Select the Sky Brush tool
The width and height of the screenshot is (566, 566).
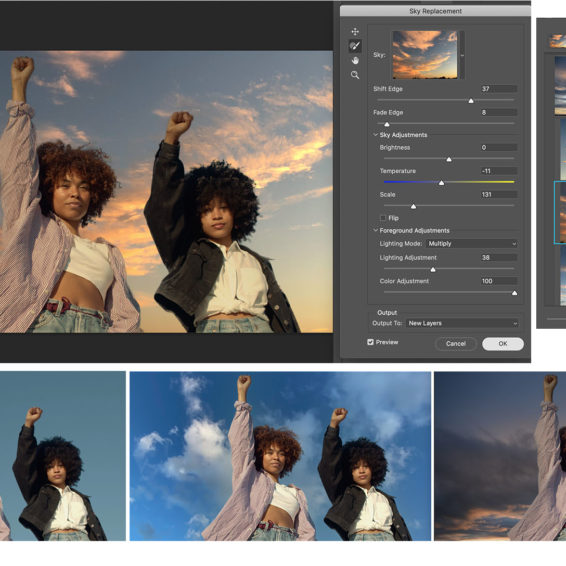(x=355, y=46)
